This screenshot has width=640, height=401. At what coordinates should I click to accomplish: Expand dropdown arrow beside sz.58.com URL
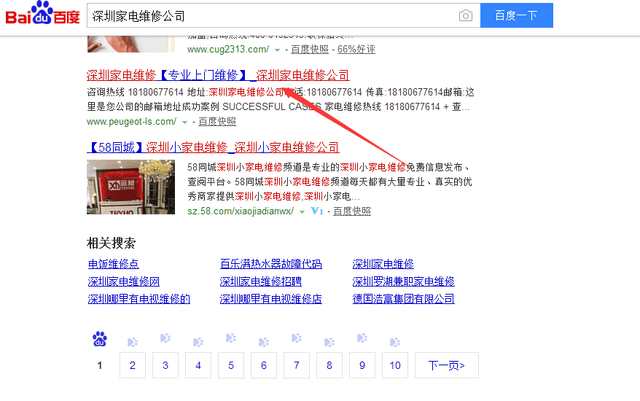(302, 212)
